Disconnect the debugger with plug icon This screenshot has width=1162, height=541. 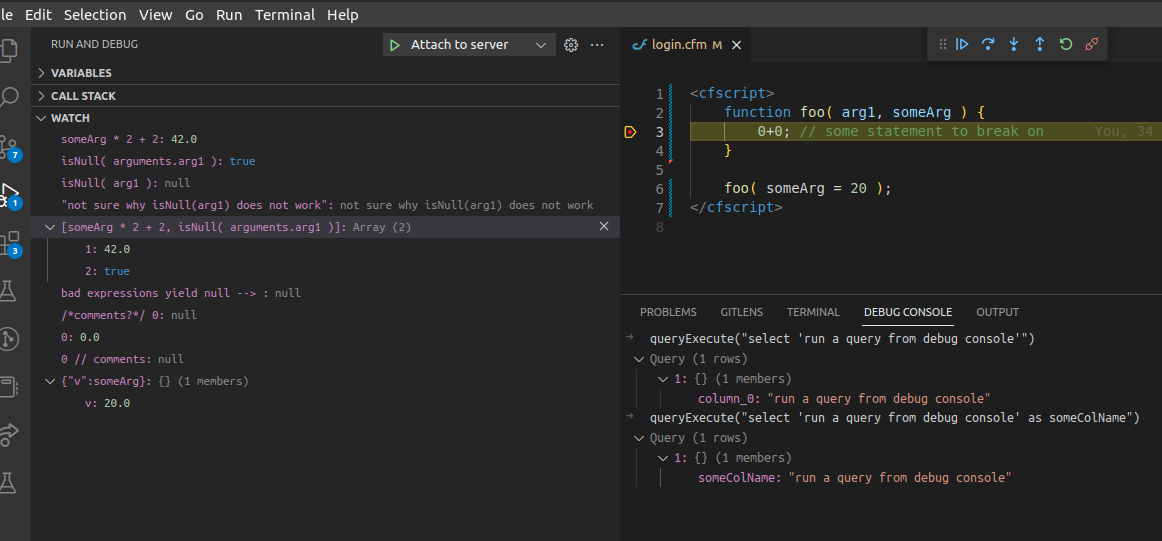pos(1091,44)
